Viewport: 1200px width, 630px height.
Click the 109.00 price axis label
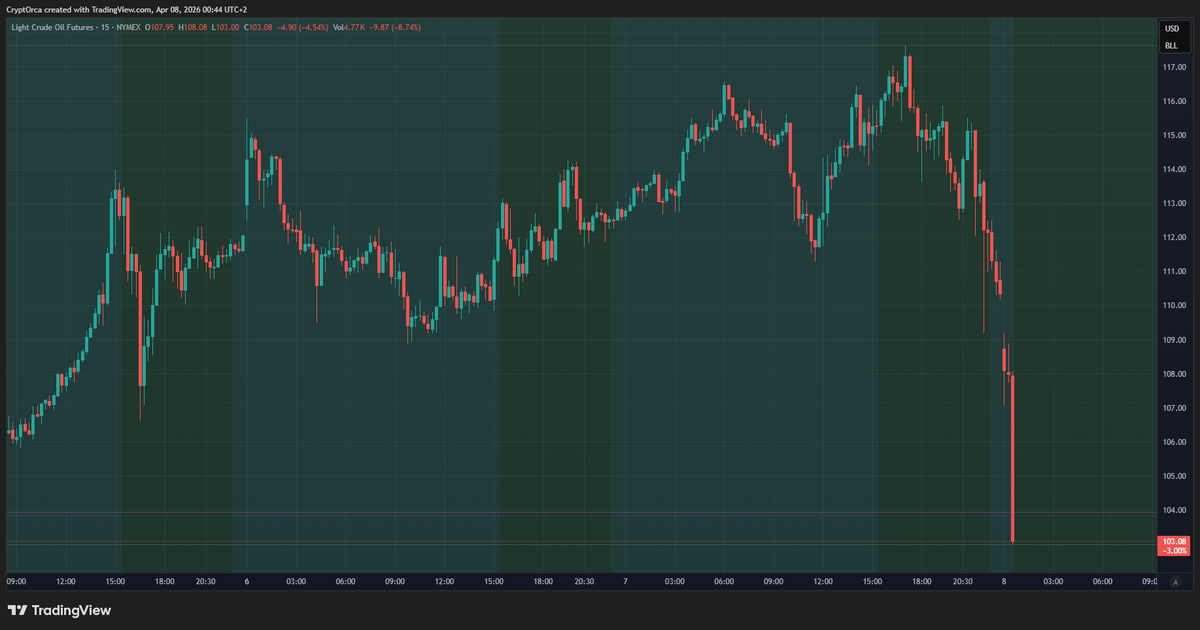1174,340
